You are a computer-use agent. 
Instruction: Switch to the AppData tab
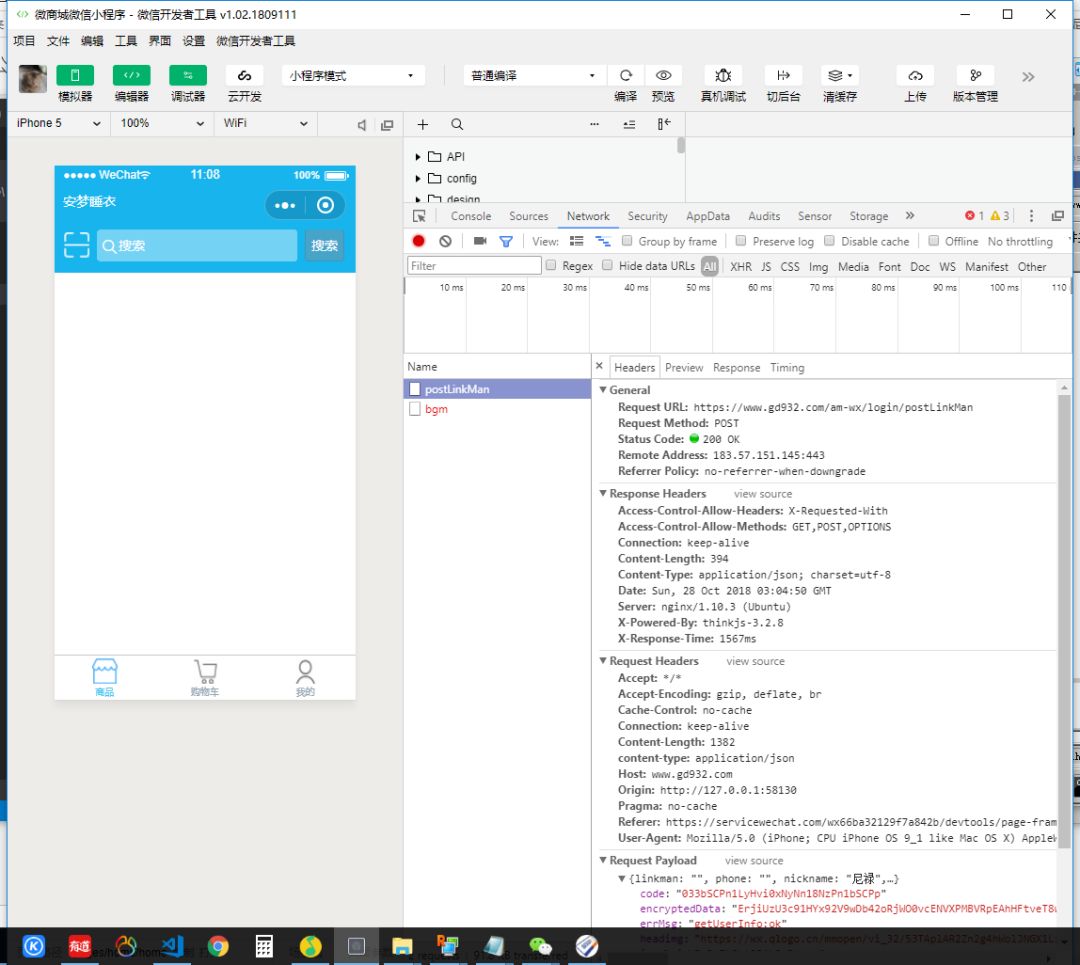(x=708, y=216)
